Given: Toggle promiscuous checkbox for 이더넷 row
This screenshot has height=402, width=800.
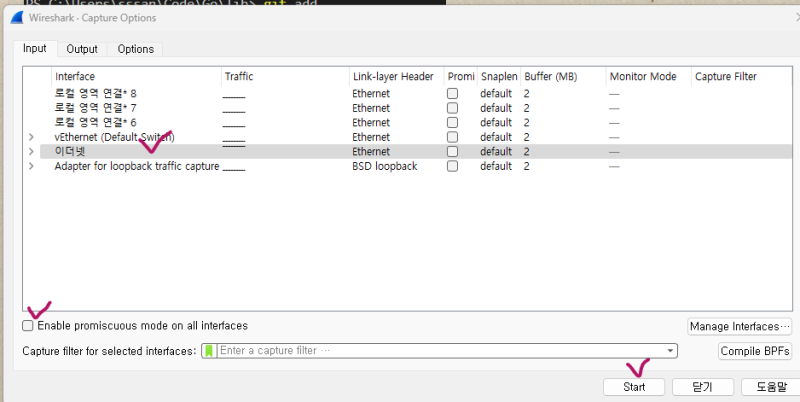Looking at the screenshot, I should (453, 152).
